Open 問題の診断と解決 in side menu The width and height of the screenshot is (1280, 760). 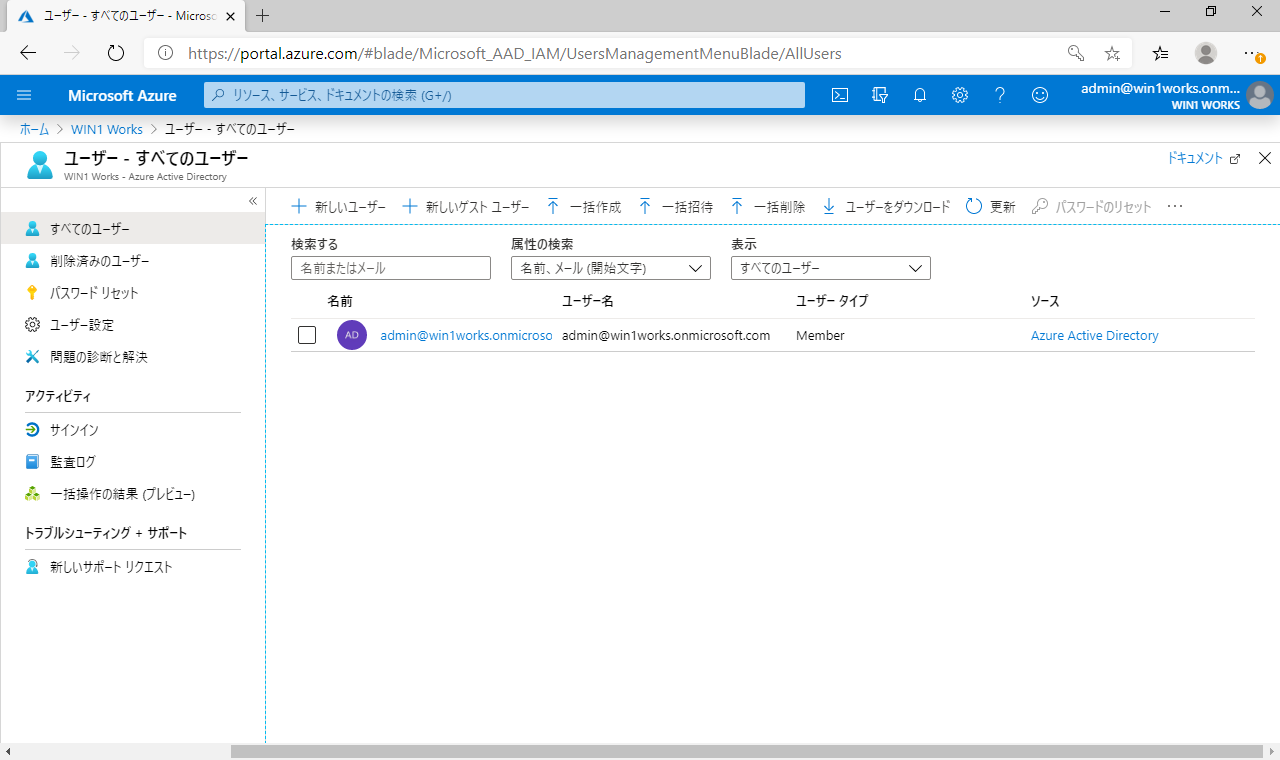pyautogui.click(x=133, y=357)
